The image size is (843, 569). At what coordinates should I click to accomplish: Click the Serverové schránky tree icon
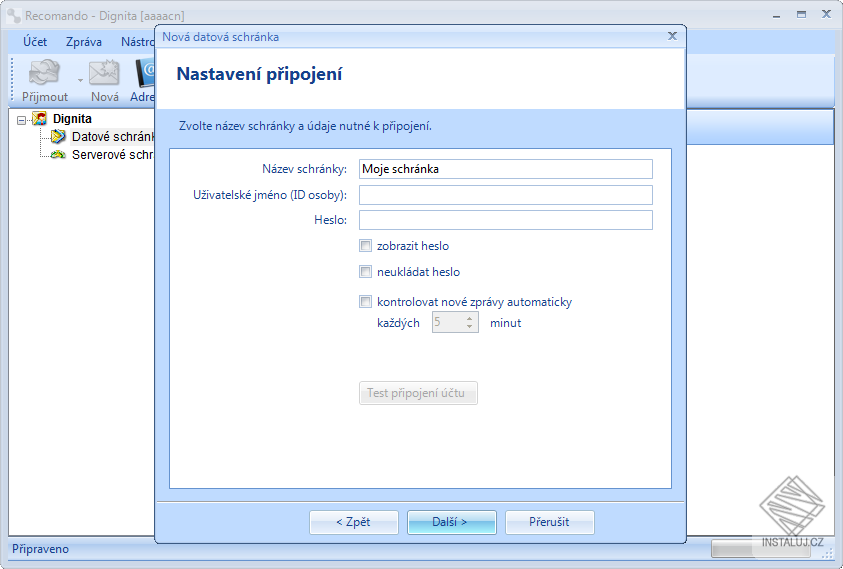(58, 155)
